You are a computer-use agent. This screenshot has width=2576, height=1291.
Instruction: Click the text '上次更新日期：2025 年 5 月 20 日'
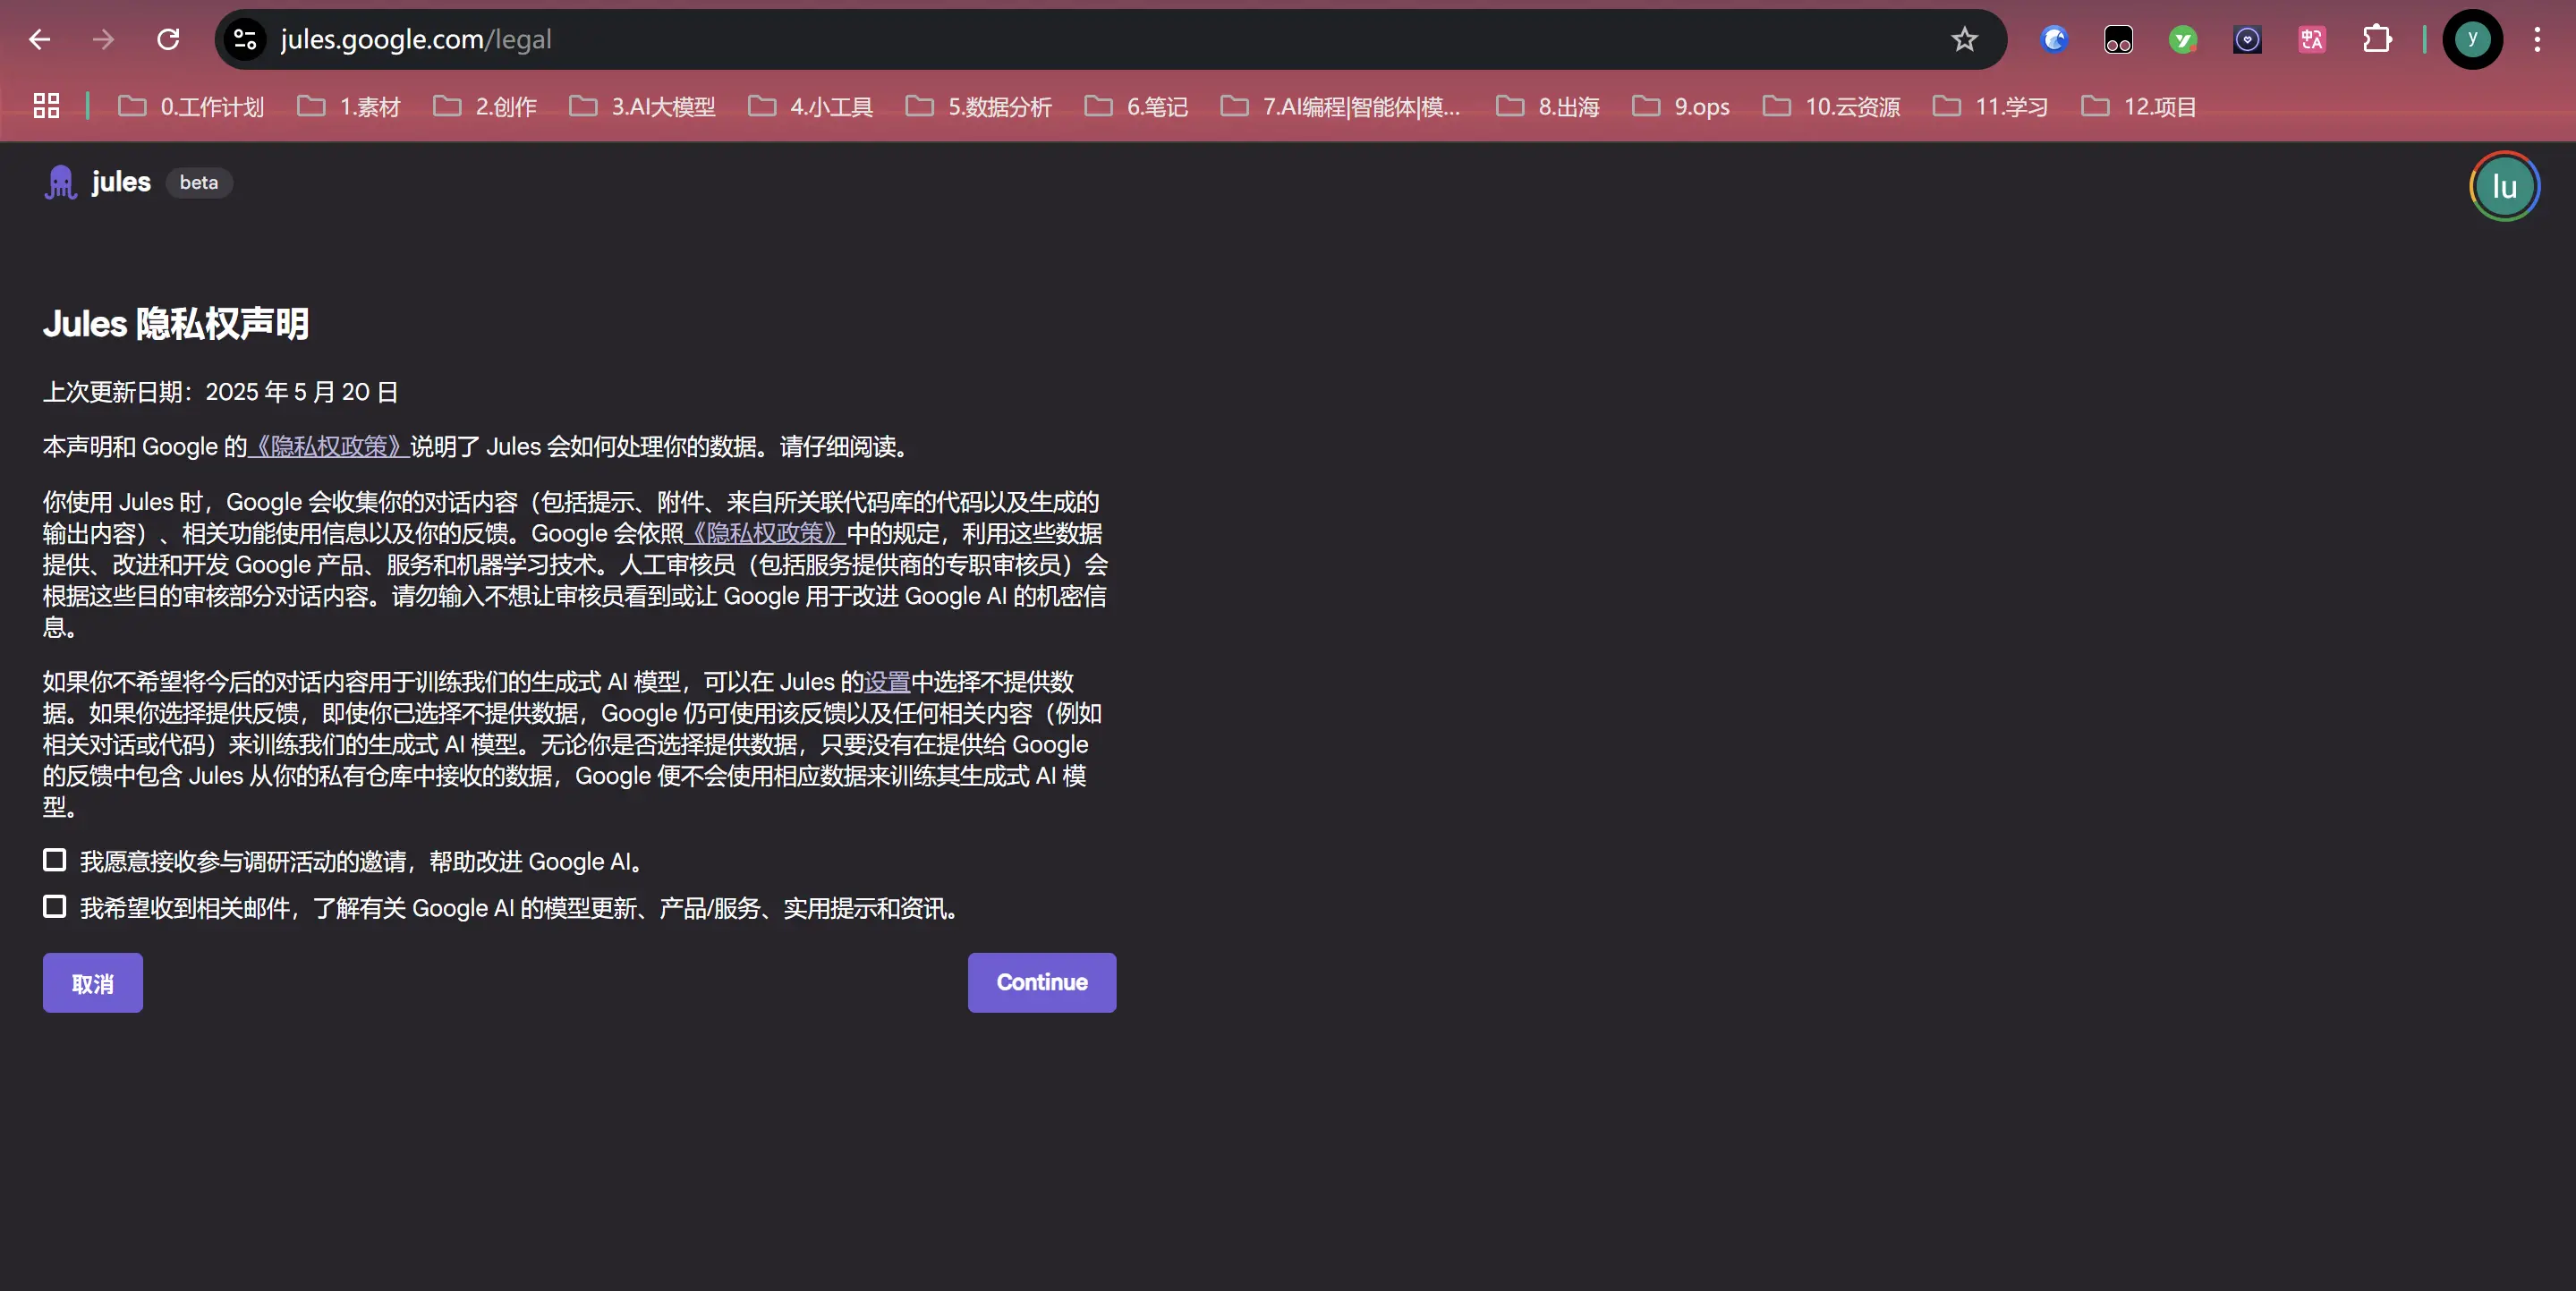pyautogui.click(x=220, y=391)
